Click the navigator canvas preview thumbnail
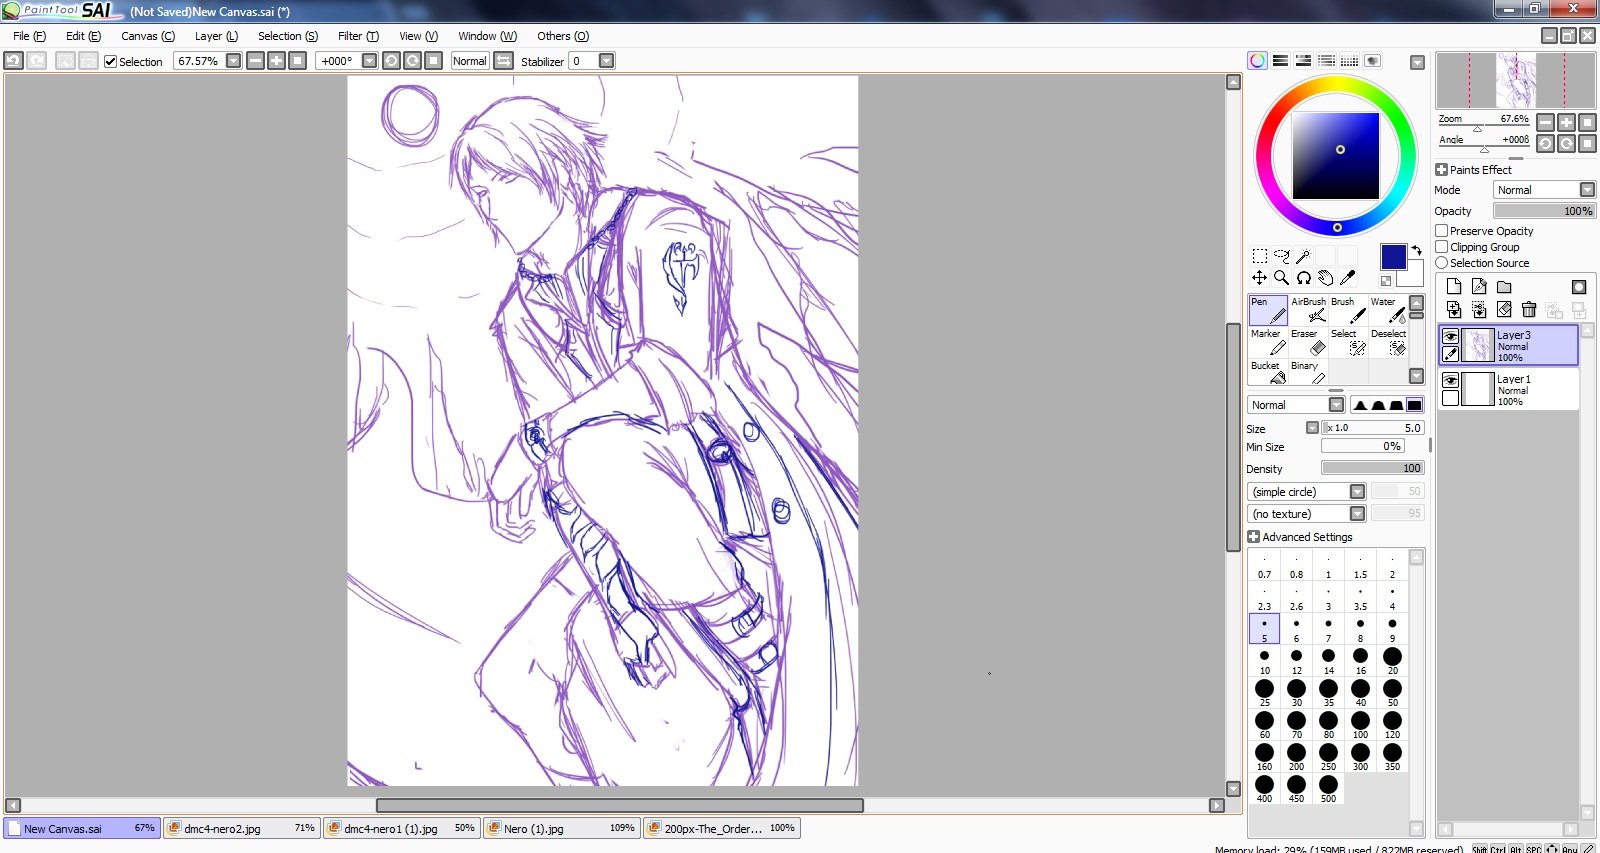The height and width of the screenshot is (853, 1600). tap(1516, 80)
